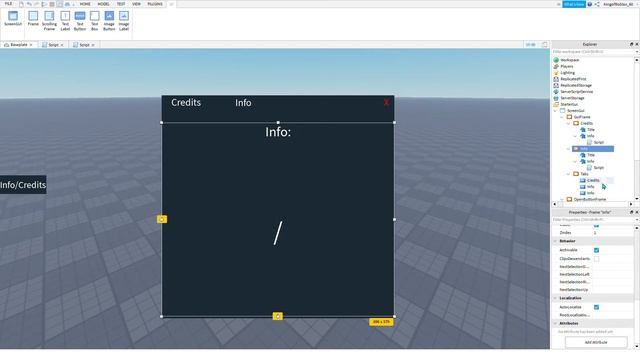
Task: Open the Explorer filter dropdown arrow
Action: click(x=637, y=52)
